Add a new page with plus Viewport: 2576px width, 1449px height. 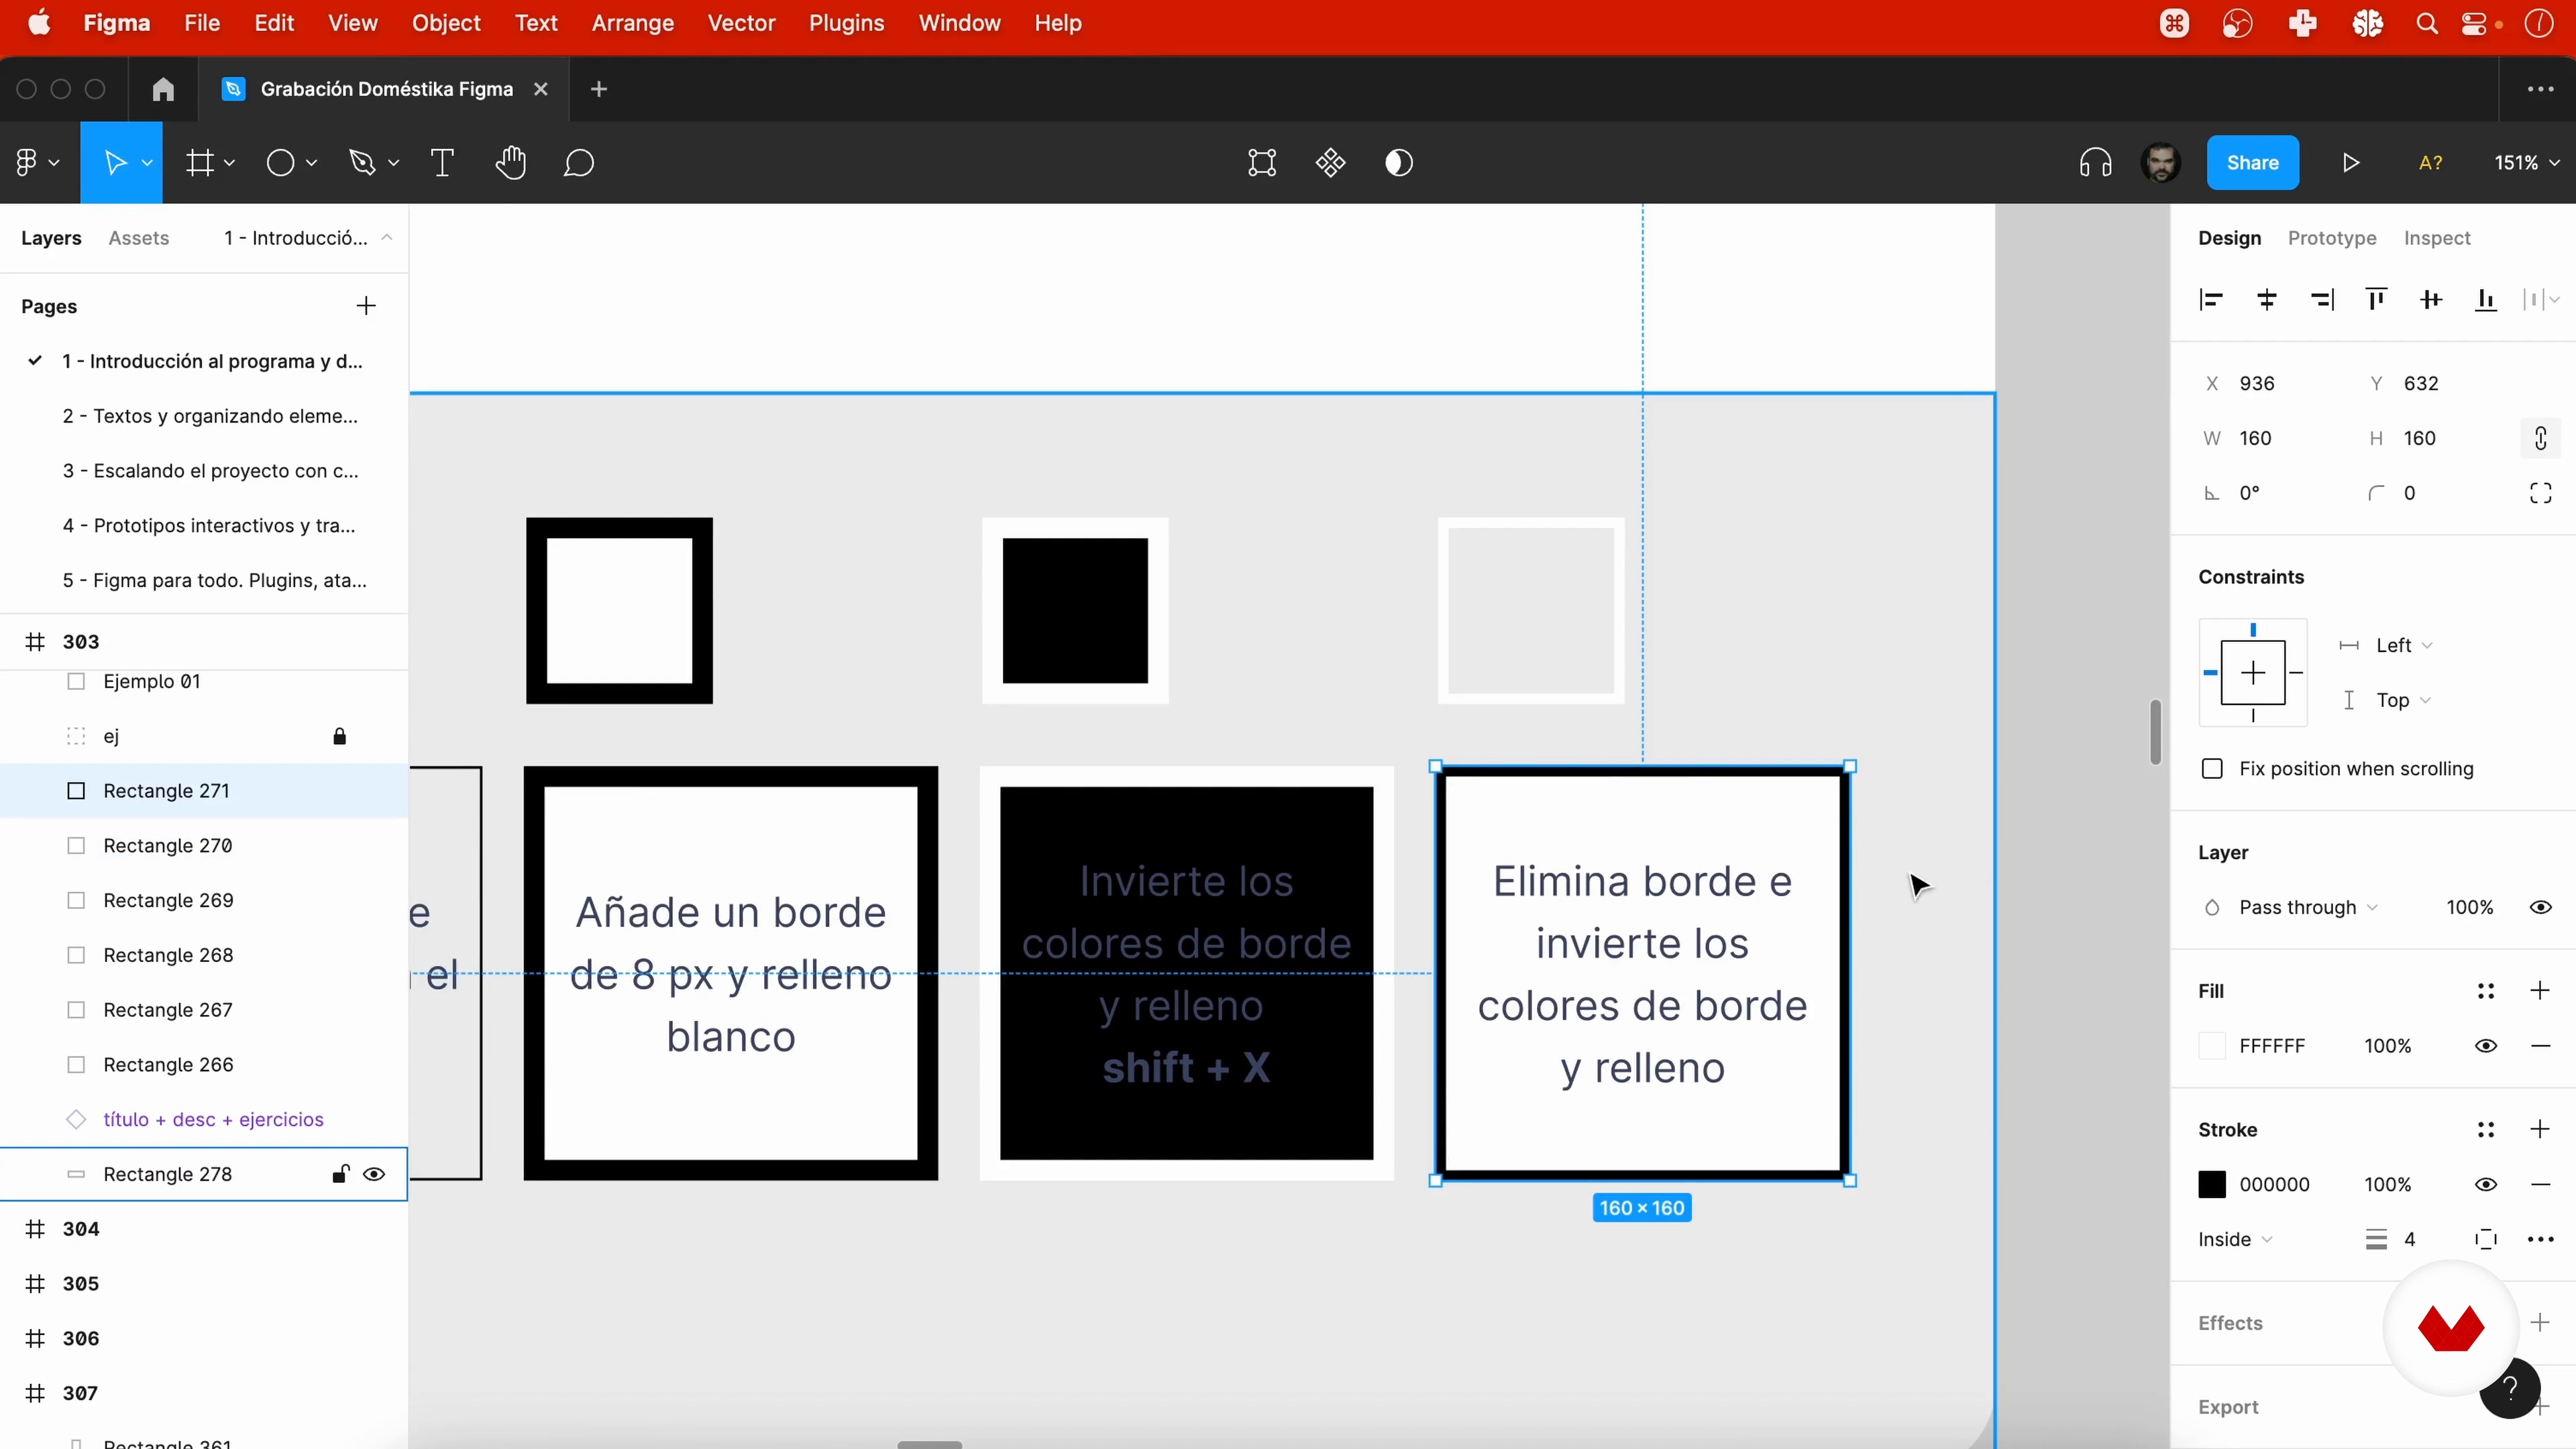click(366, 306)
